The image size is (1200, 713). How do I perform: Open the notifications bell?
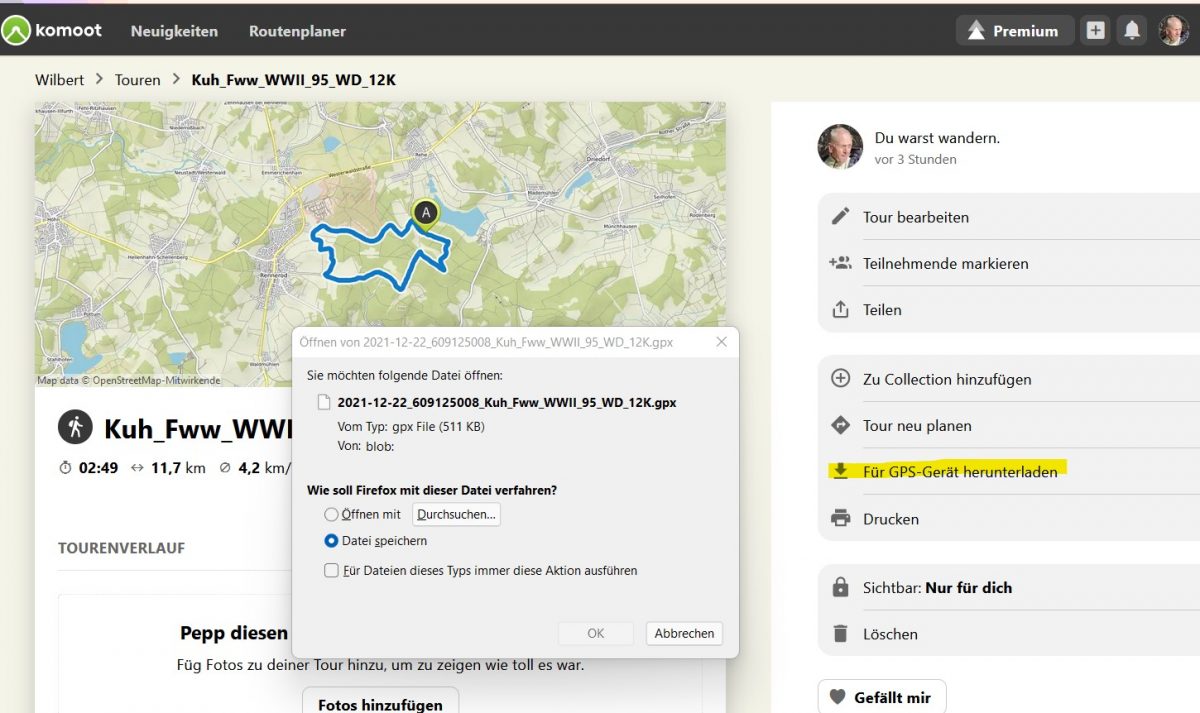click(1132, 30)
